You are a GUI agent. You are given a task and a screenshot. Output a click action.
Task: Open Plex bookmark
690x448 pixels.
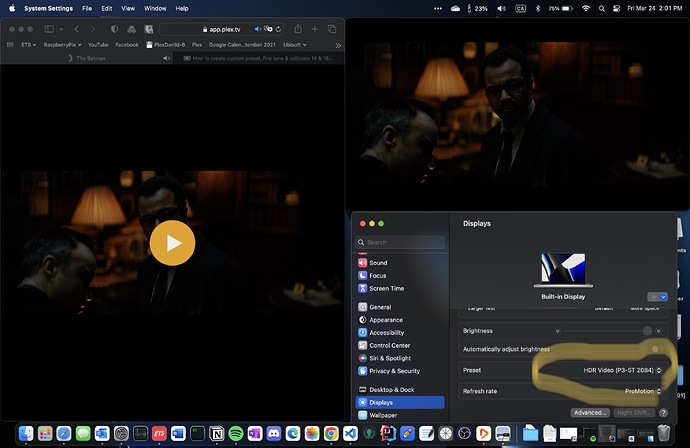(197, 45)
